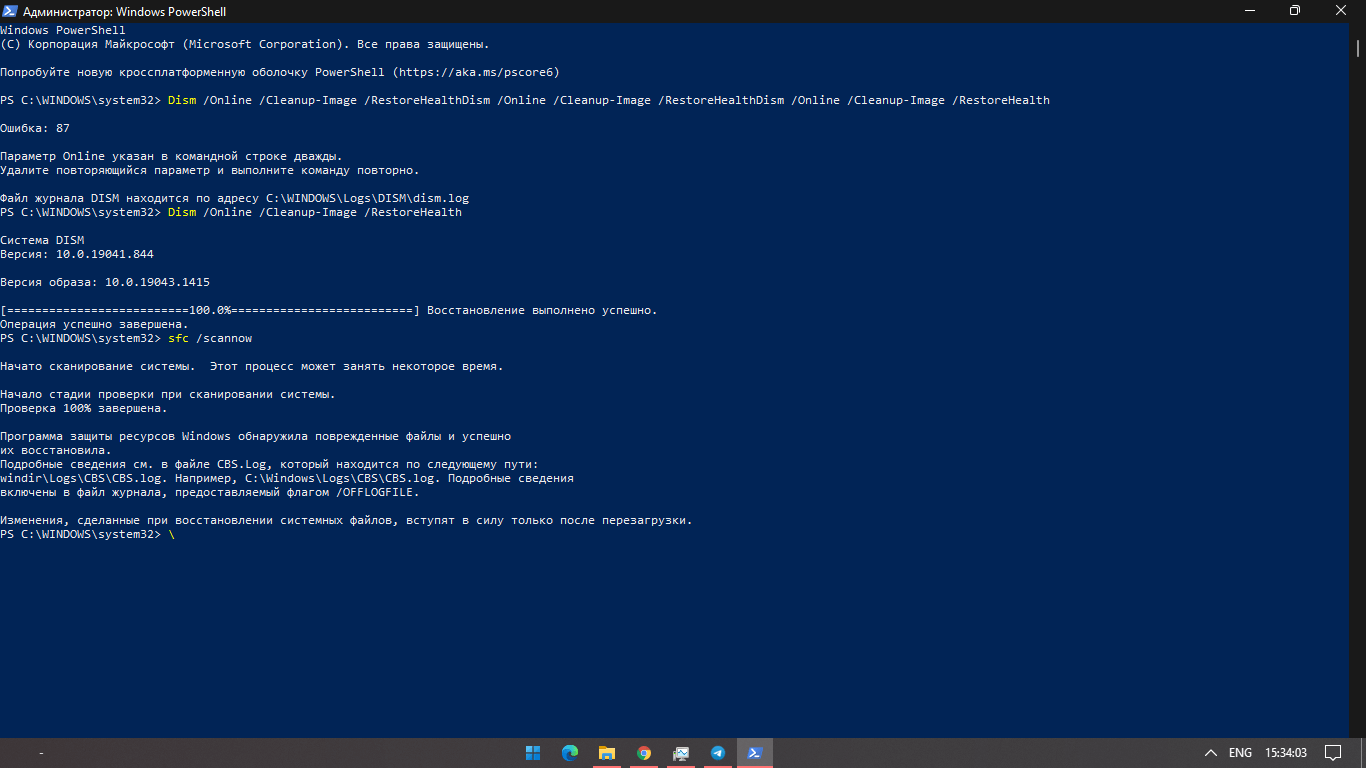This screenshot has width=1366, height=768.
Task: Click 'Начато сканирование системы' line
Action: 252,366
